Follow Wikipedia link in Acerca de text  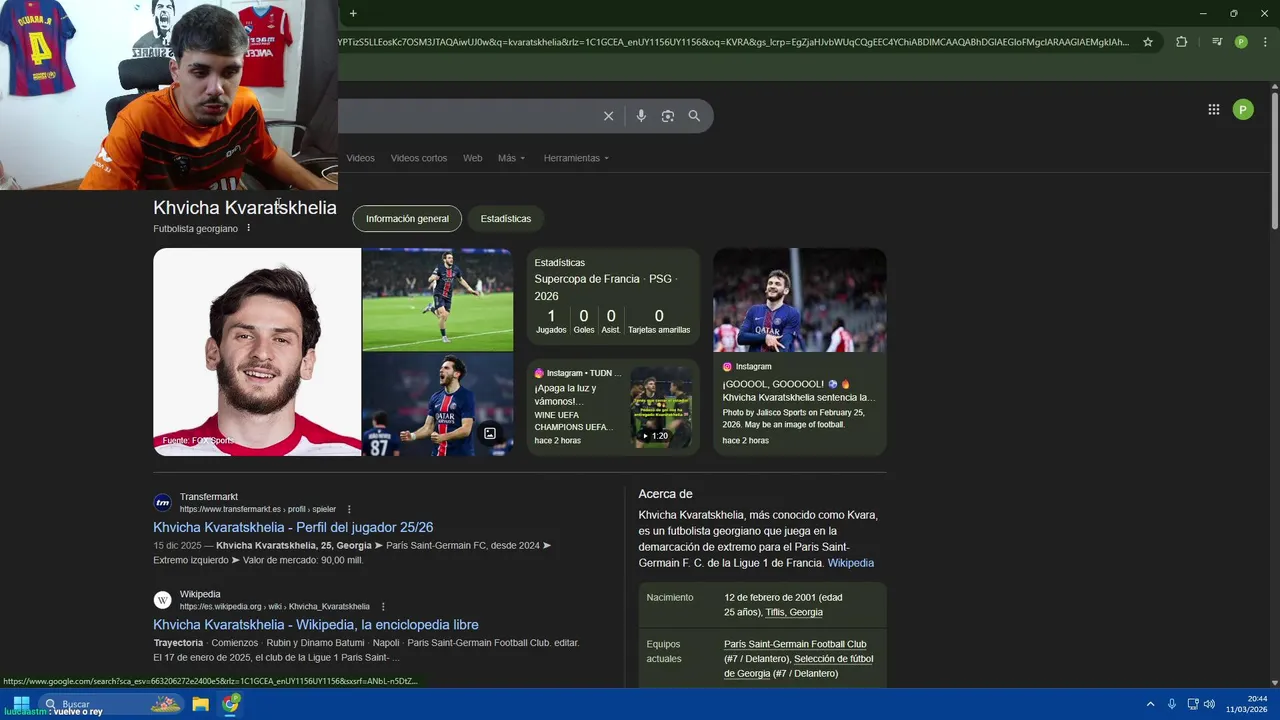(x=850, y=563)
